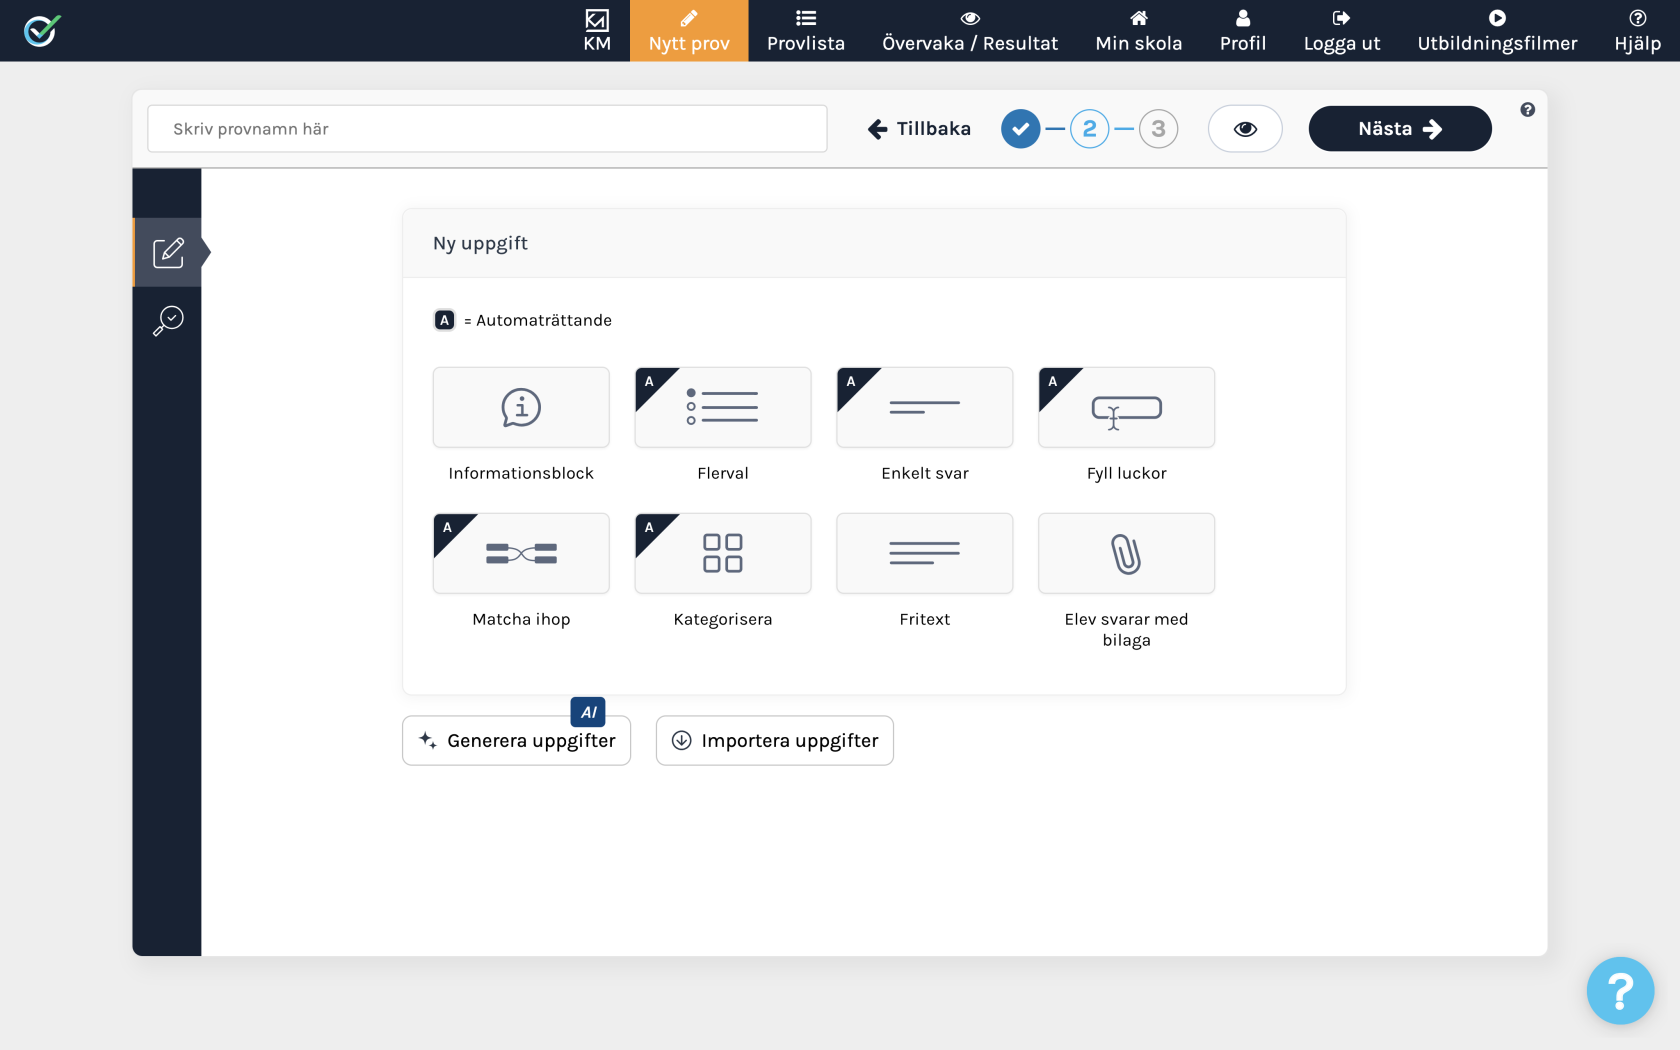Click the 'Matcha ihop' label text
This screenshot has width=1680, height=1050.
tap(521, 619)
